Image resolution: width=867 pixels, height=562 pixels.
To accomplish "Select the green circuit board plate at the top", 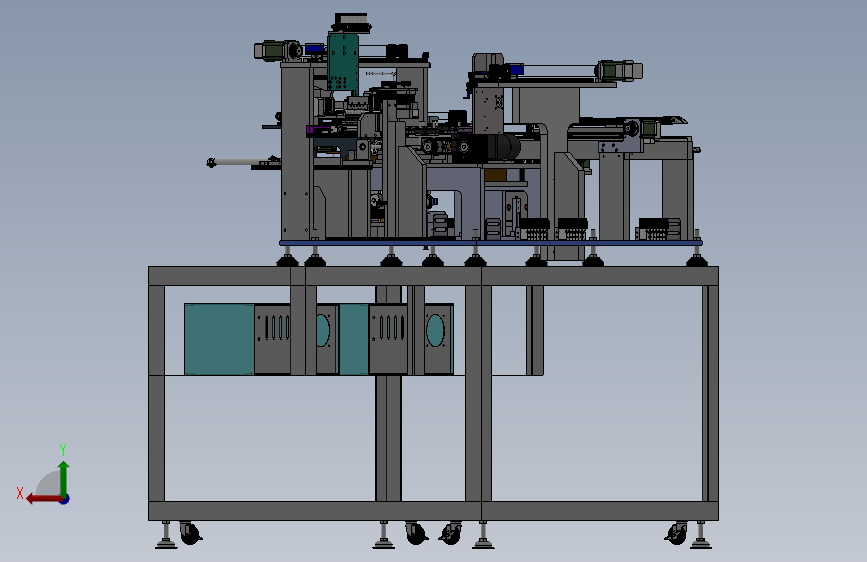I will point(343,61).
